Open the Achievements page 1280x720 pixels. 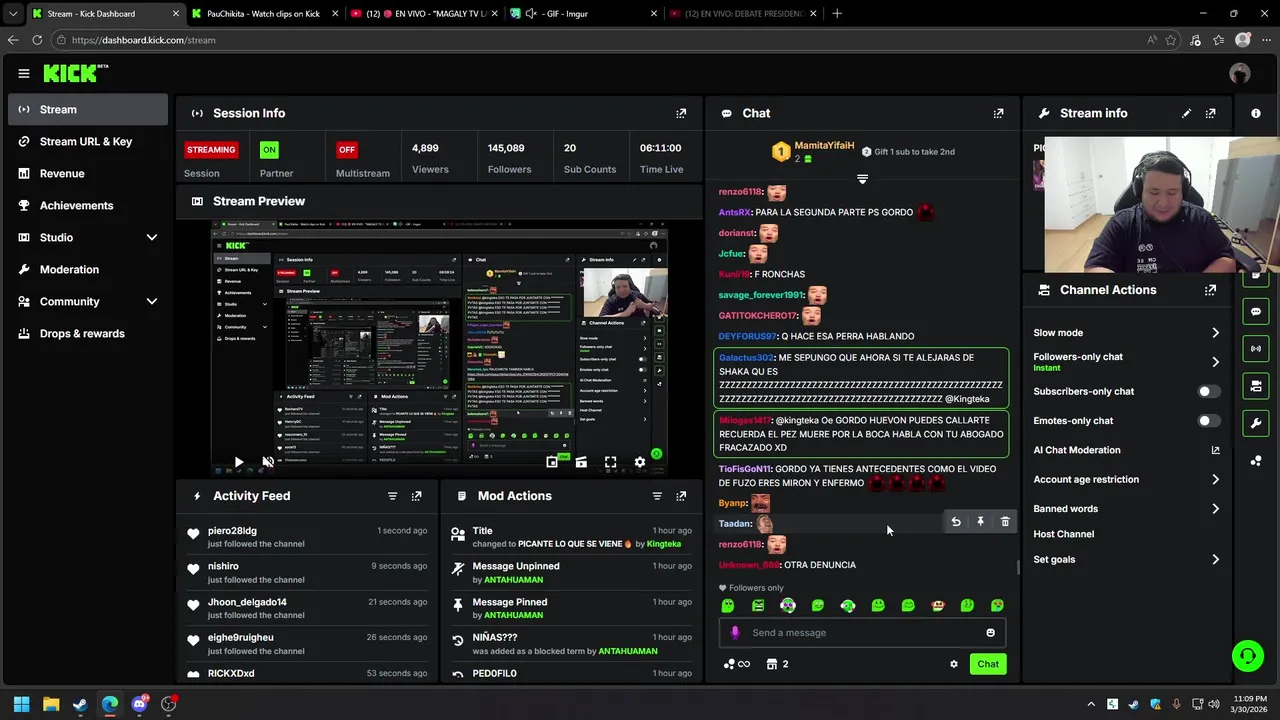(88, 206)
